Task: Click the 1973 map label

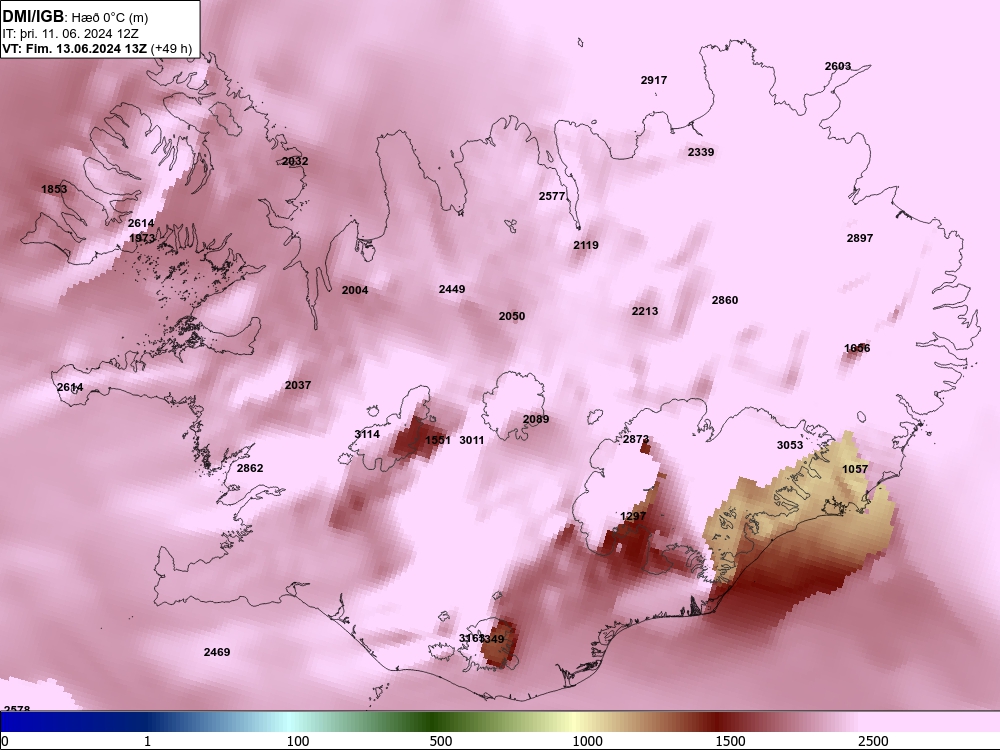Action: 142,239
